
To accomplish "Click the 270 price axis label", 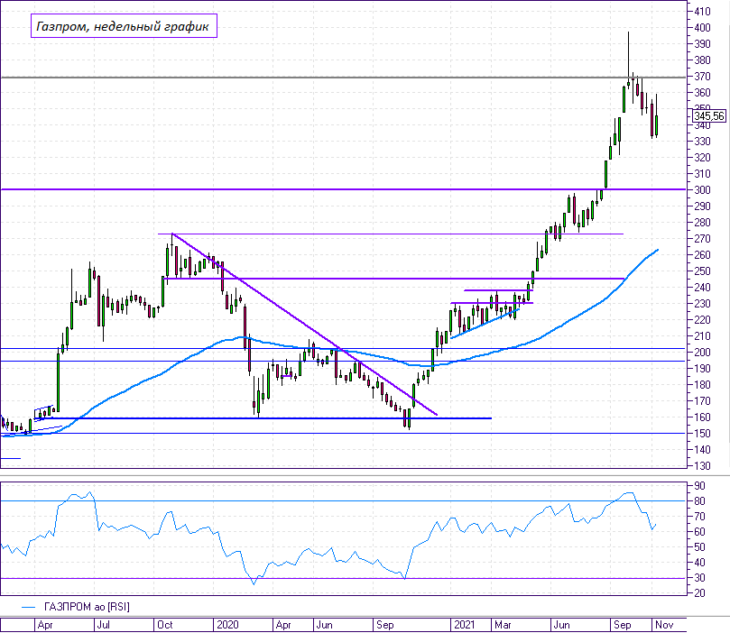I will tap(702, 239).
